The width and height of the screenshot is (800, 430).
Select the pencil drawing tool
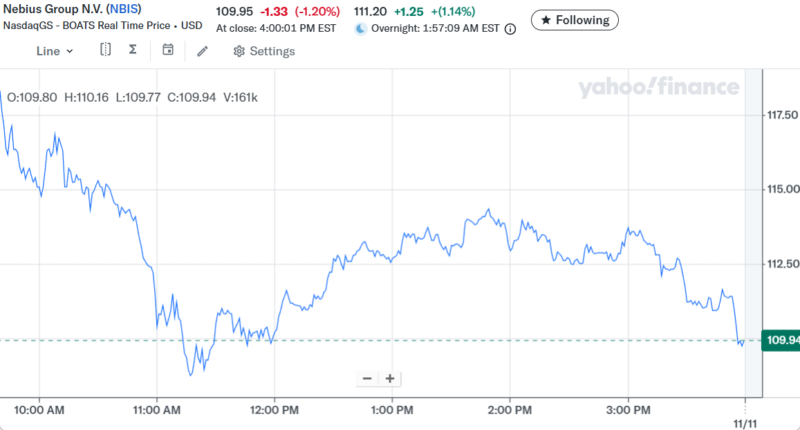tap(202, 51)
